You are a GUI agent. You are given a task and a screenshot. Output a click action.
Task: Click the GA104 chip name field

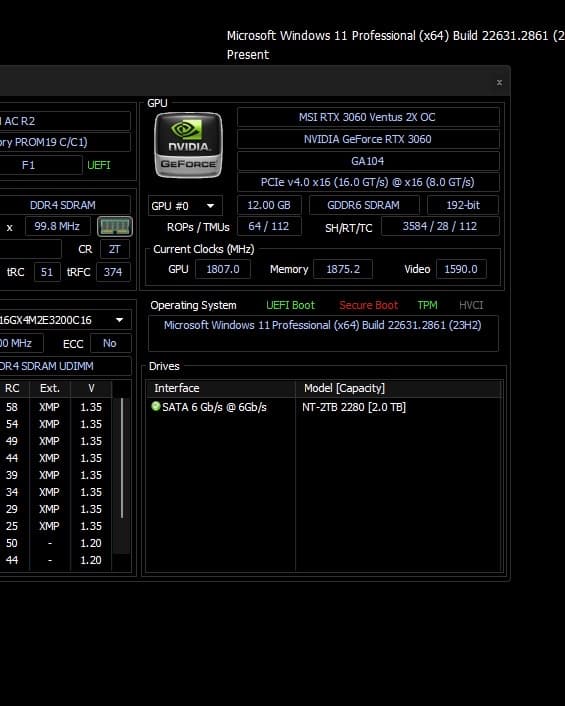[x=368, y=161]
